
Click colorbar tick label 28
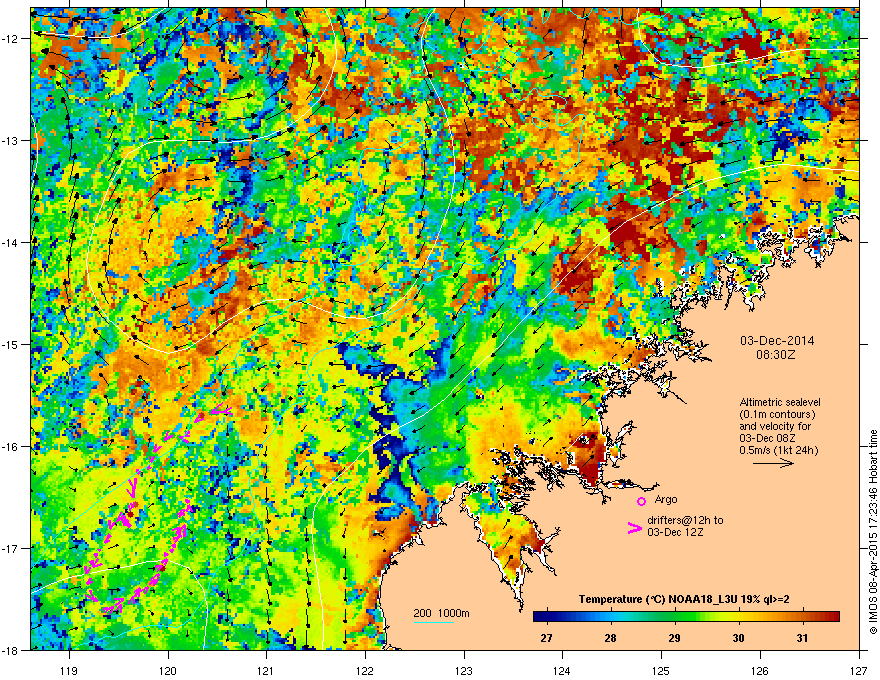610,638
